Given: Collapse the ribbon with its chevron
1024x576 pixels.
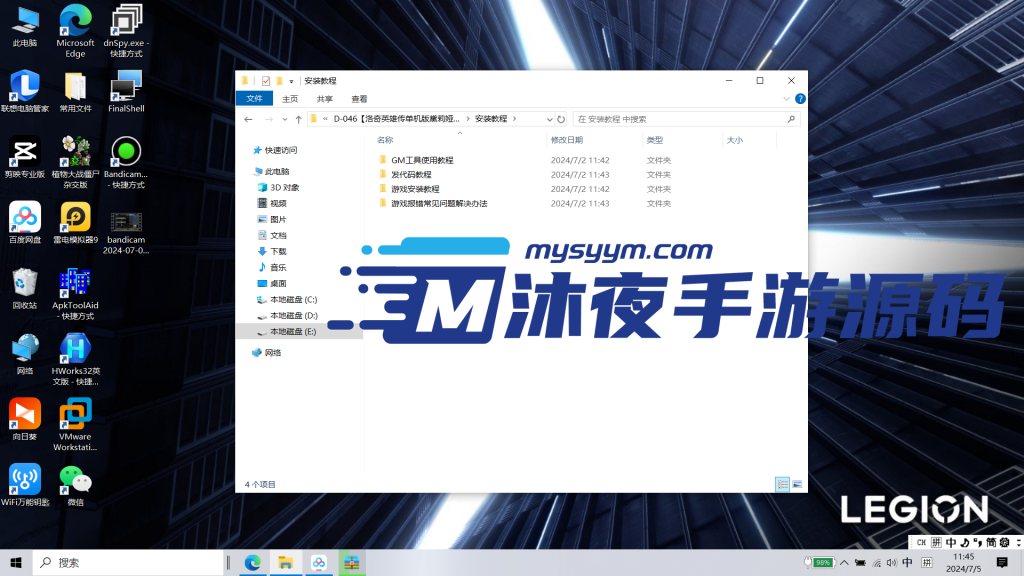Looking at the screenshot, I should [x=787, y=96].
